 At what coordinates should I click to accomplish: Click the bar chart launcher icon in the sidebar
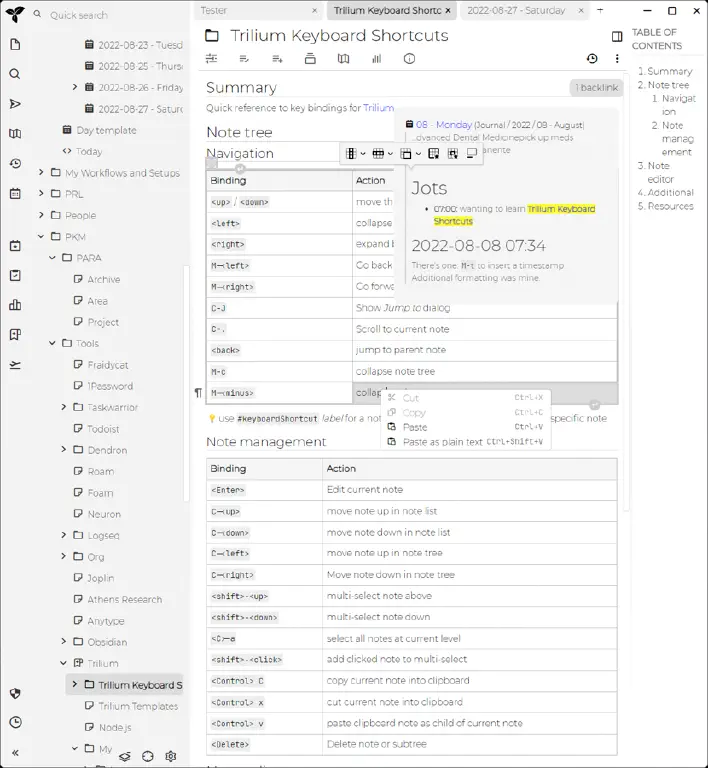pyautogui.click(x=15, y=305)
